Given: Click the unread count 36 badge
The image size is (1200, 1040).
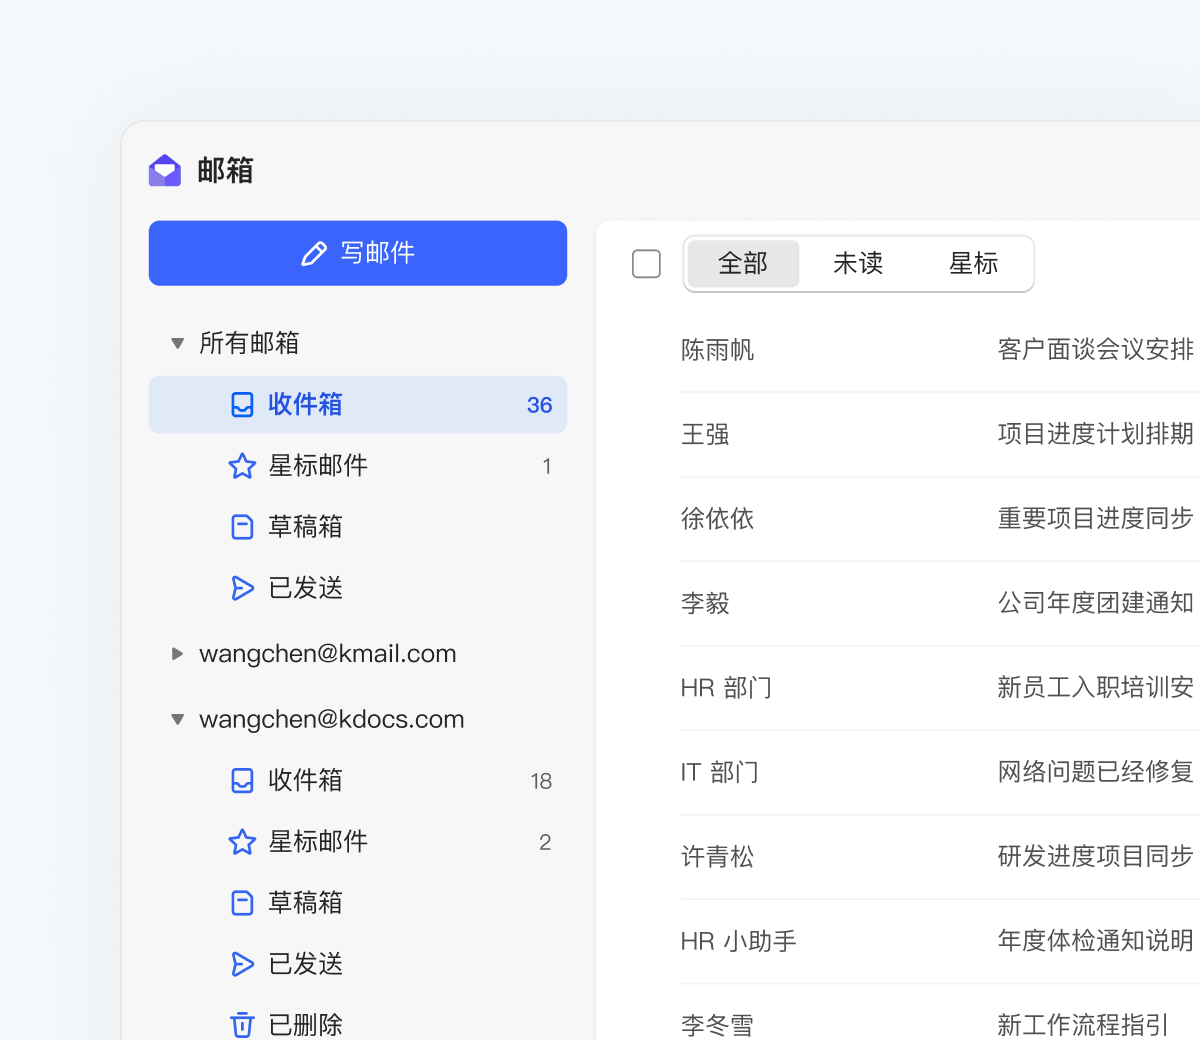Looking at the screenshot, I should [x=539, y=405].
